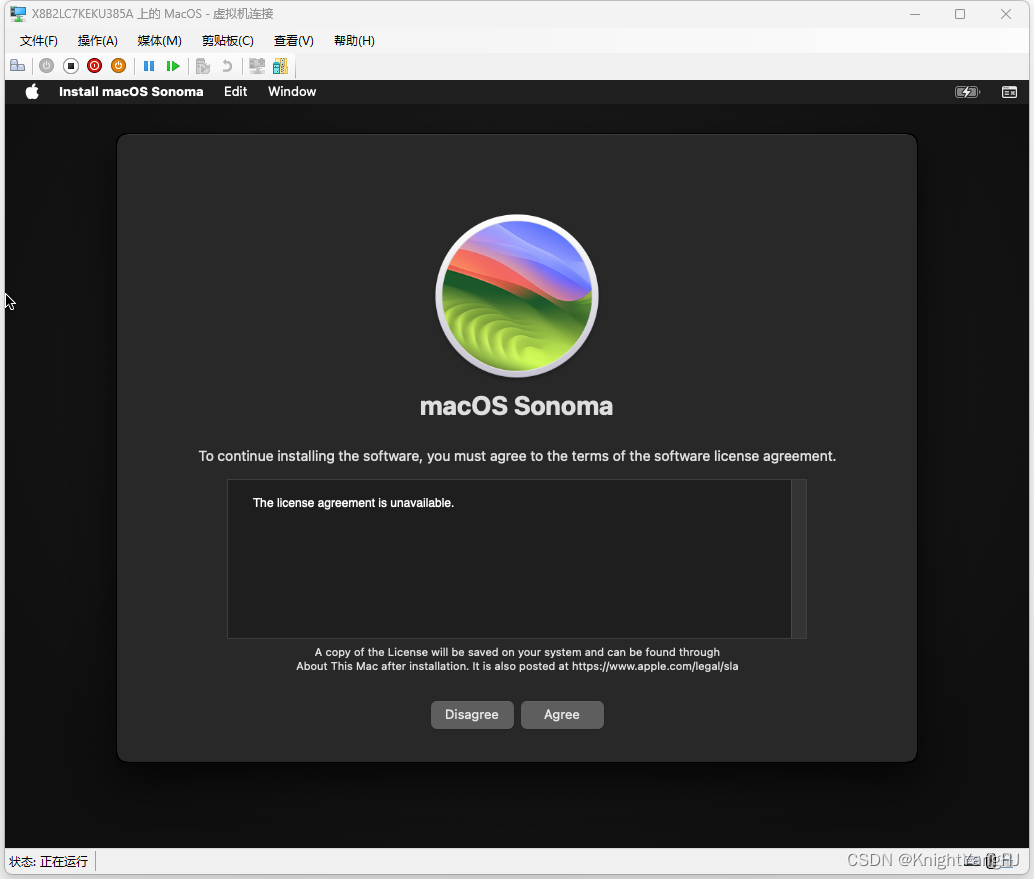Screen dimensions: 1034x879
Task: Open the Apple menu
Action: [32, 92]
